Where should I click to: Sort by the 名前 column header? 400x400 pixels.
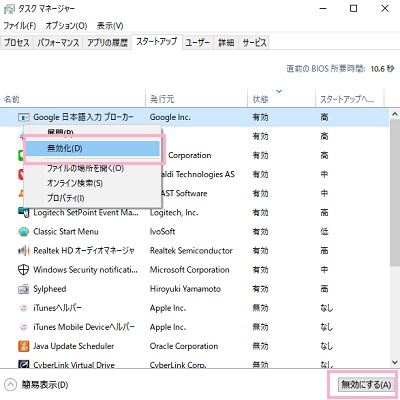click(73, 99)
